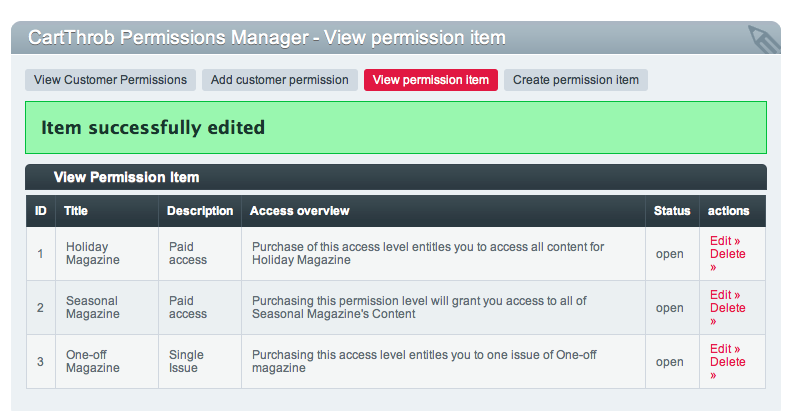Click the ID column header

click(41, 211)
